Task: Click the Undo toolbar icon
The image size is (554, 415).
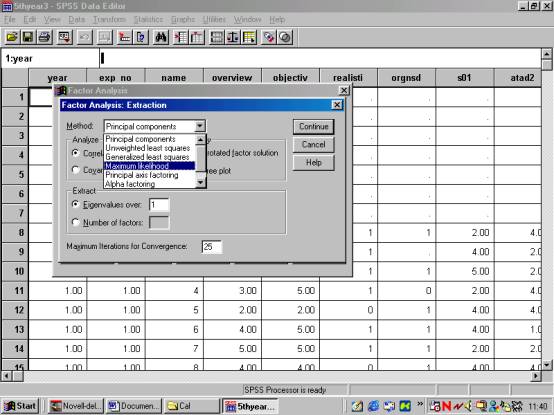Action: tap(84, 37)
